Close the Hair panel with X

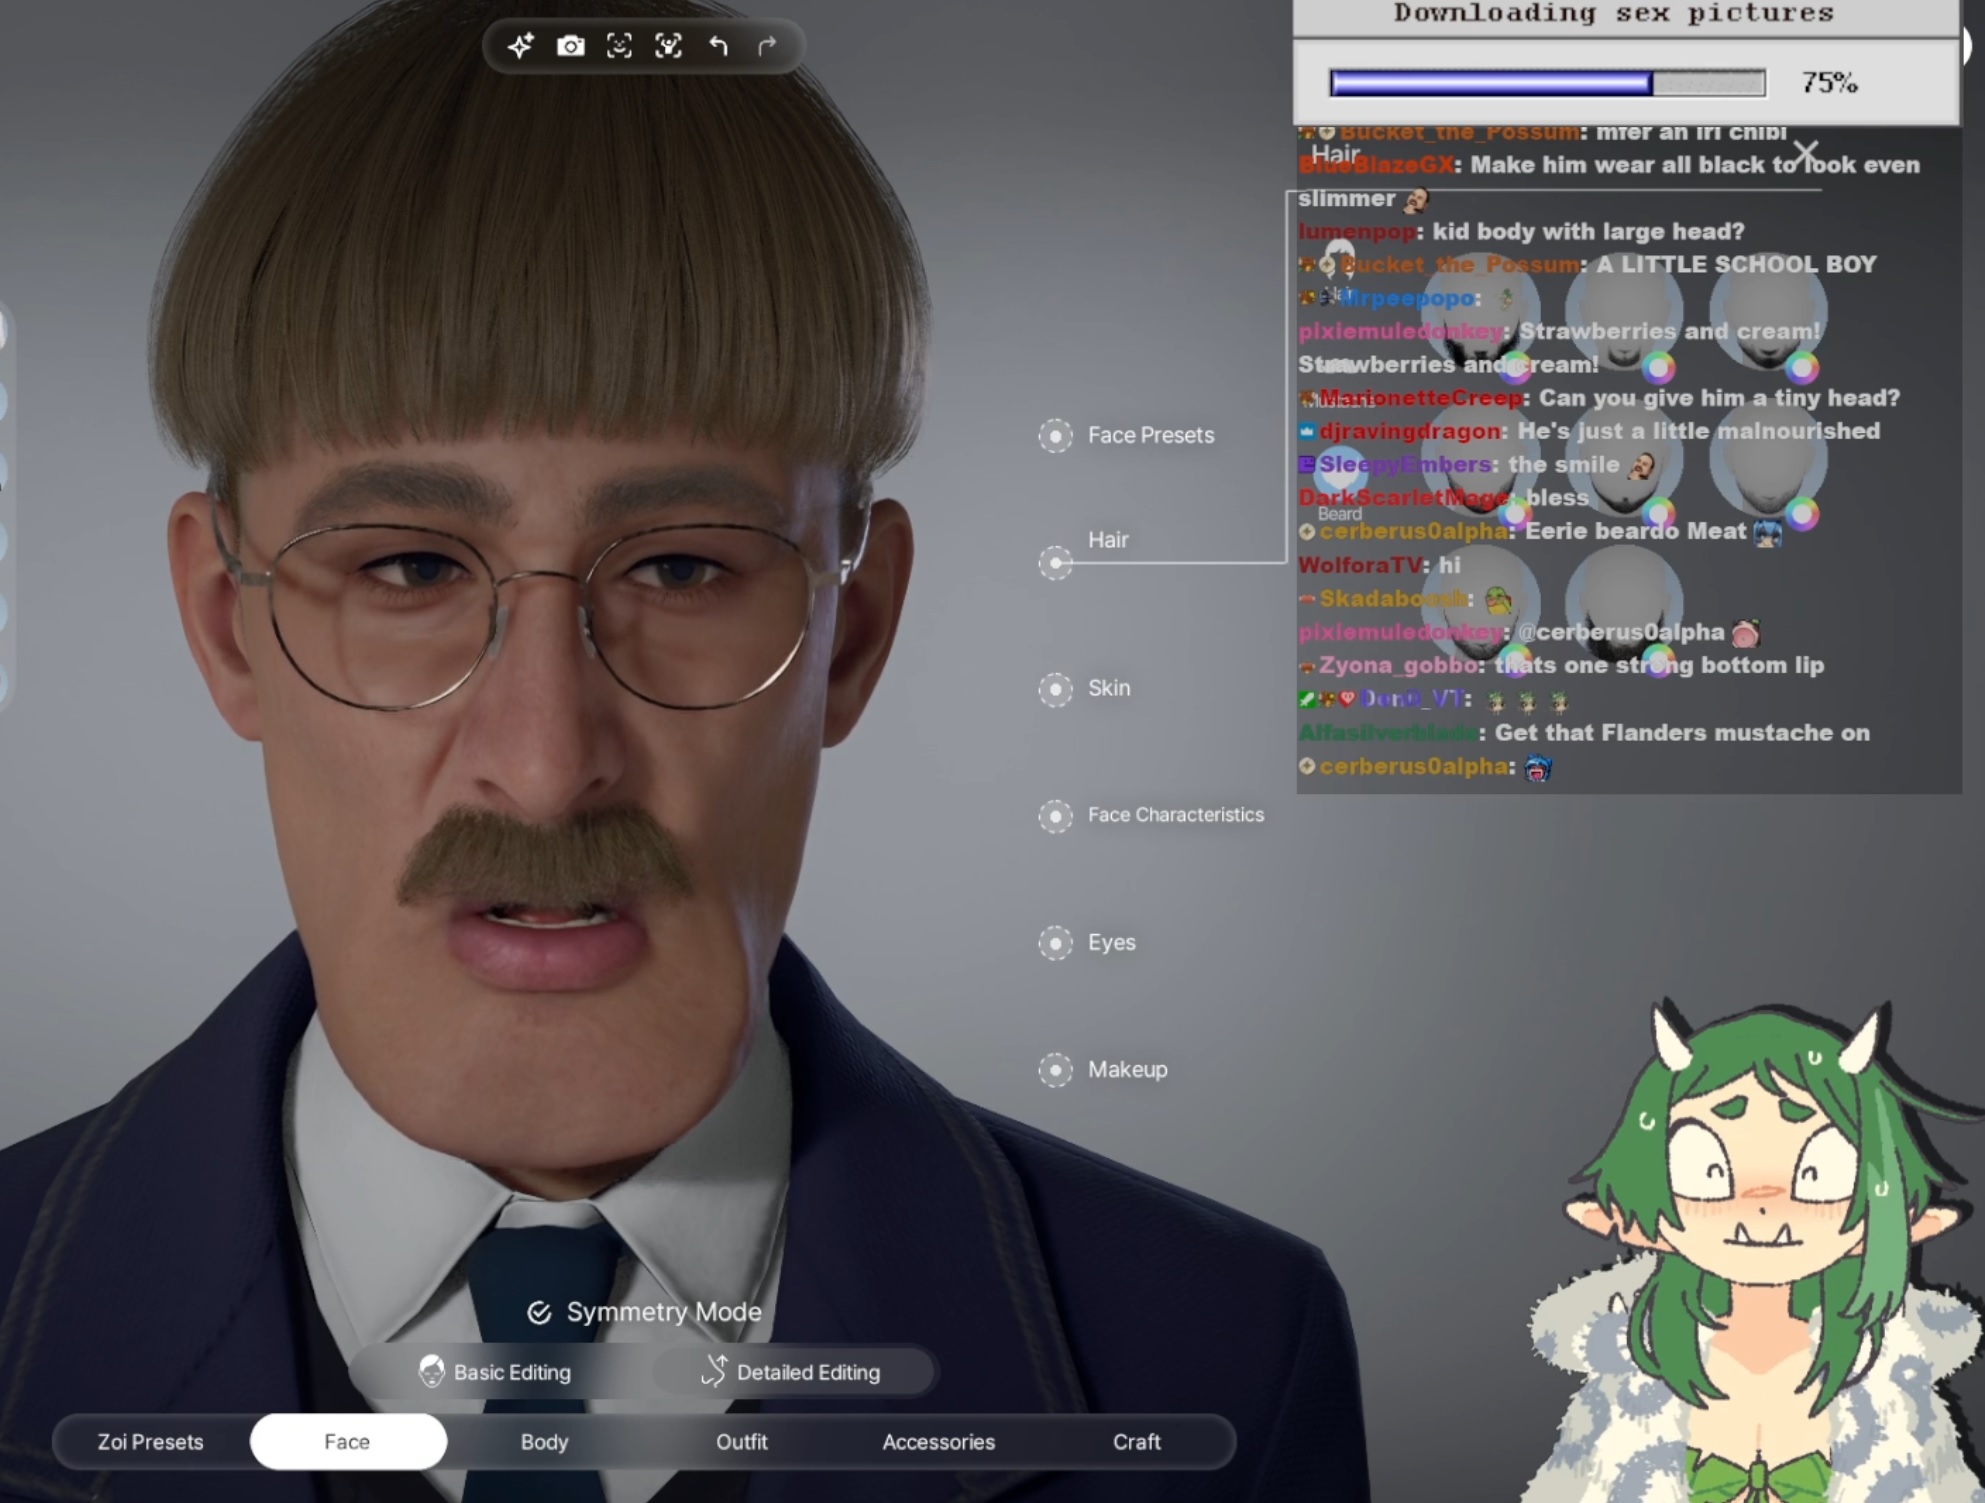1804,154
